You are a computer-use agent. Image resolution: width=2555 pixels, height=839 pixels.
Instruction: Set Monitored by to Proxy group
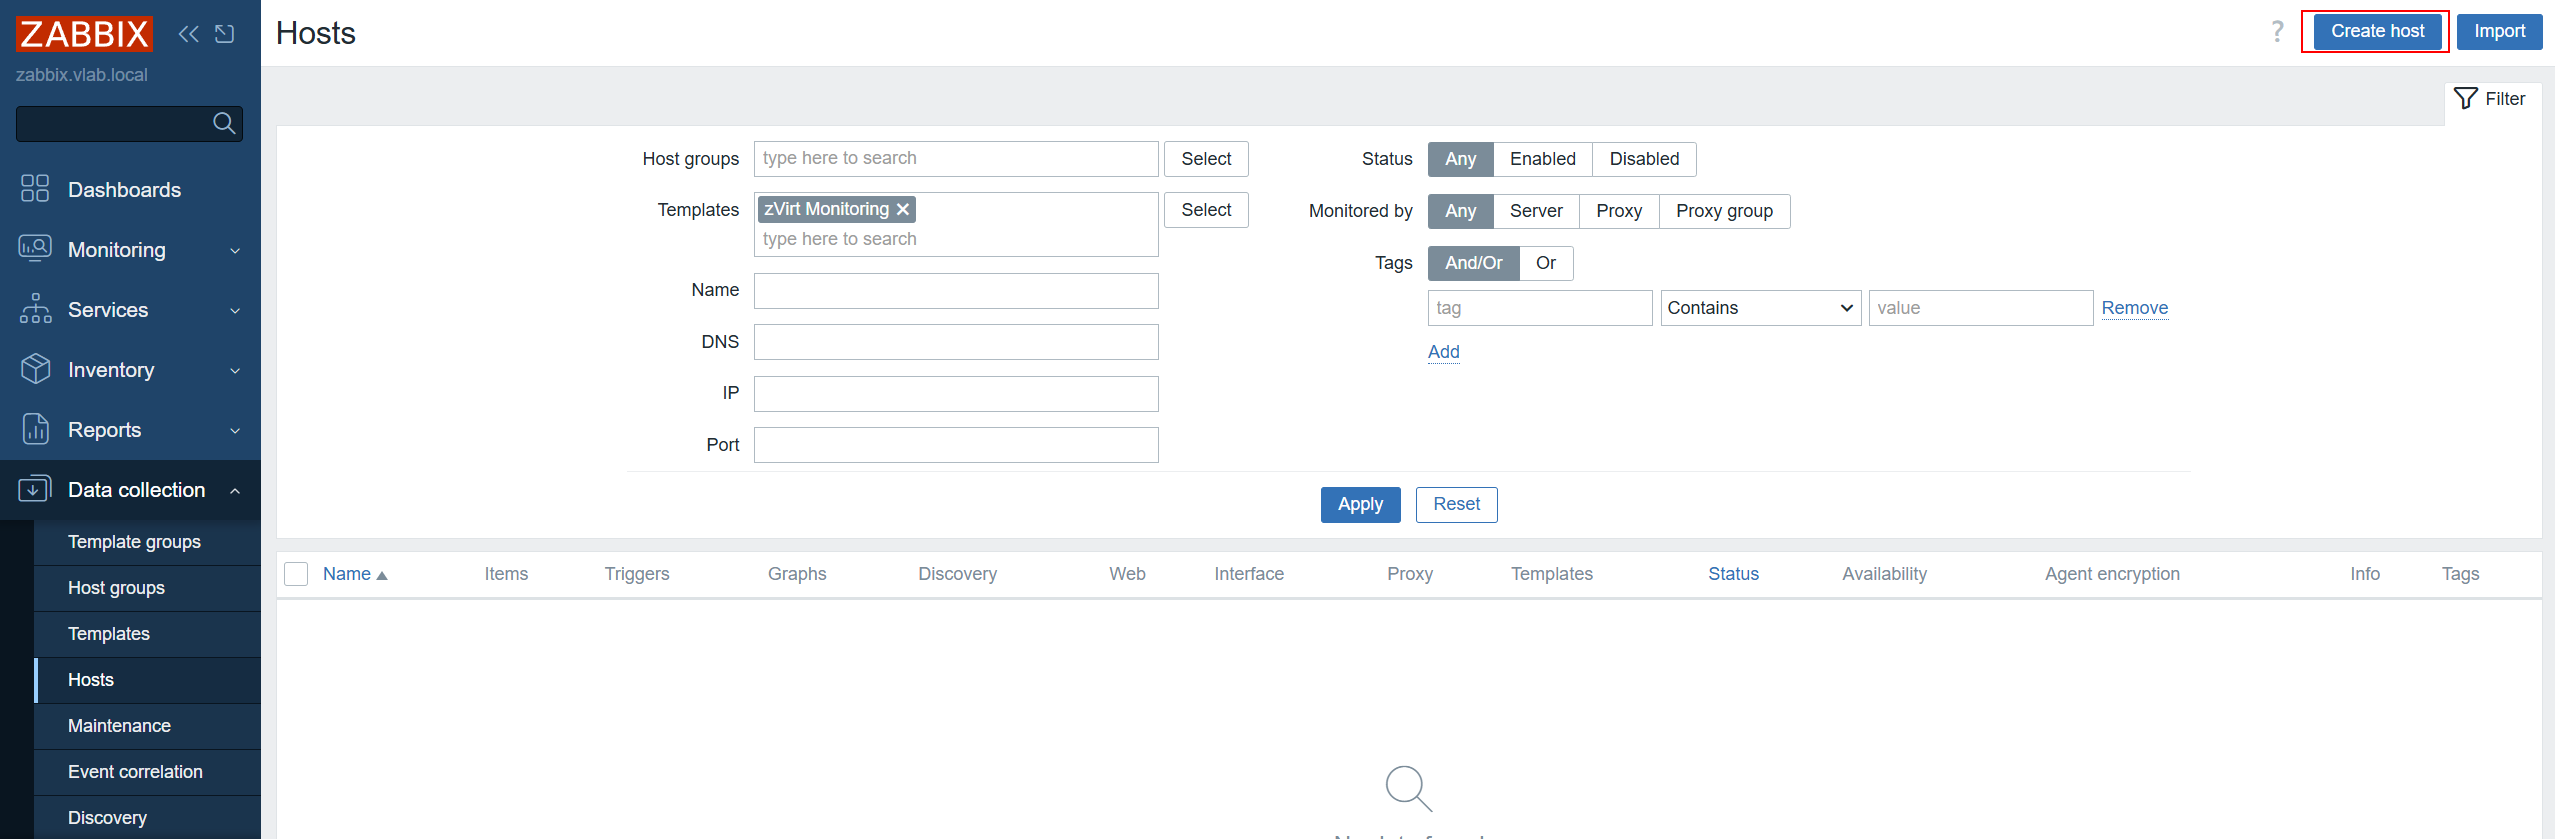(1724, 211)
